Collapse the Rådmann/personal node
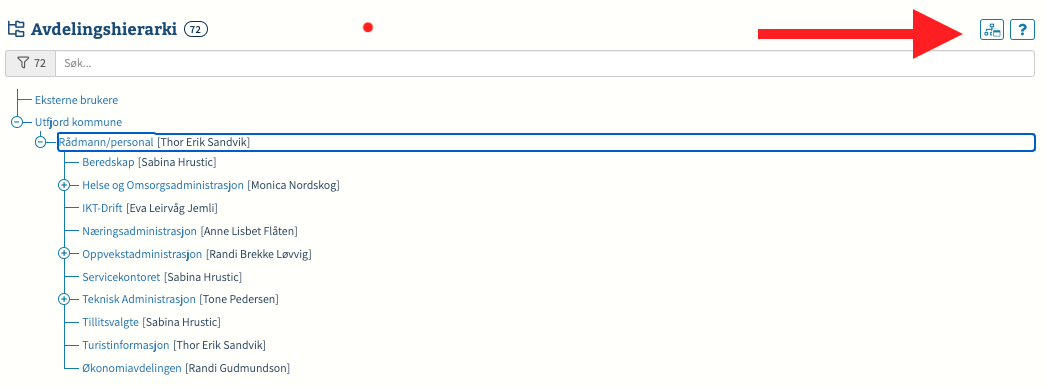Screen dimensions: 1046x388 [40, 142]
